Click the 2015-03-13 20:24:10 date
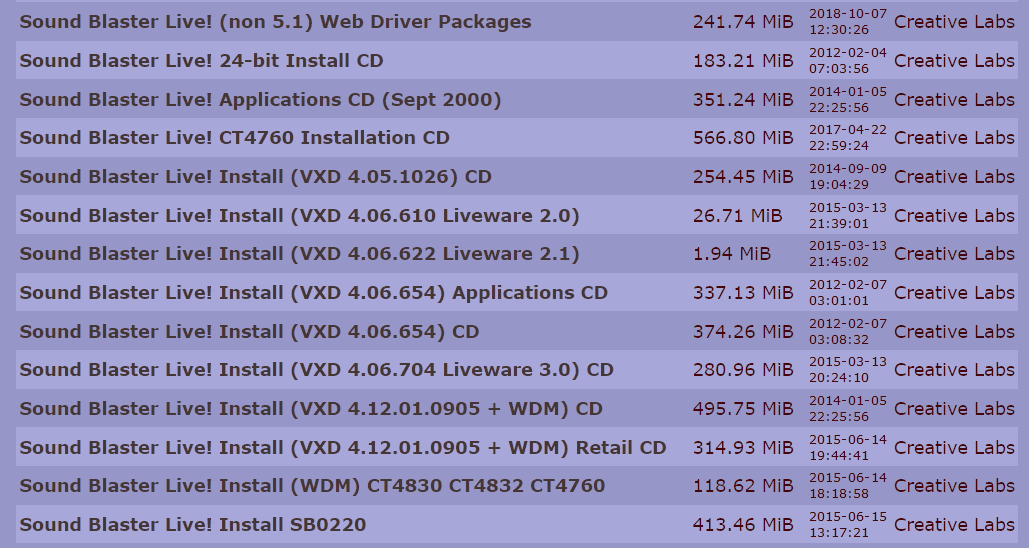1029x548 pixels. (x=848, y=369)
